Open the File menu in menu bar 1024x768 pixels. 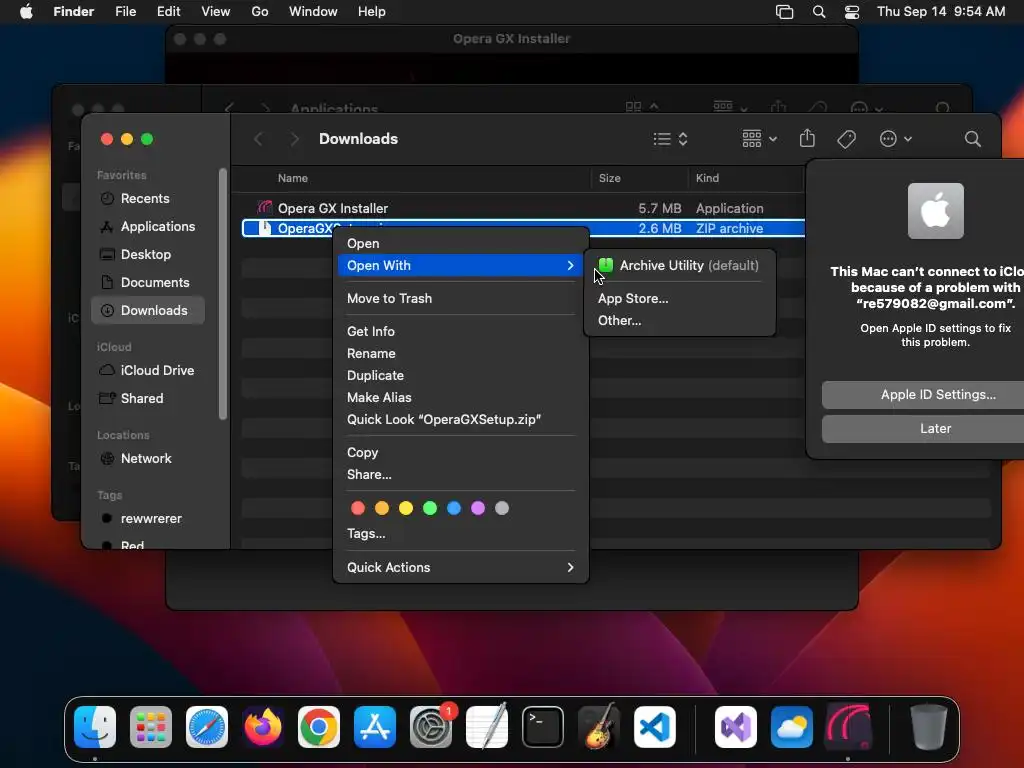click(x=125, y=12)
